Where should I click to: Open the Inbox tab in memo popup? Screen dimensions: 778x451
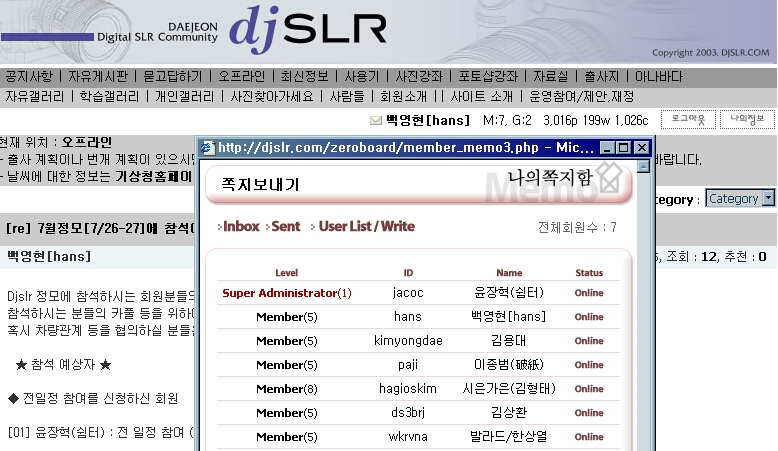[x=240, y=227]
